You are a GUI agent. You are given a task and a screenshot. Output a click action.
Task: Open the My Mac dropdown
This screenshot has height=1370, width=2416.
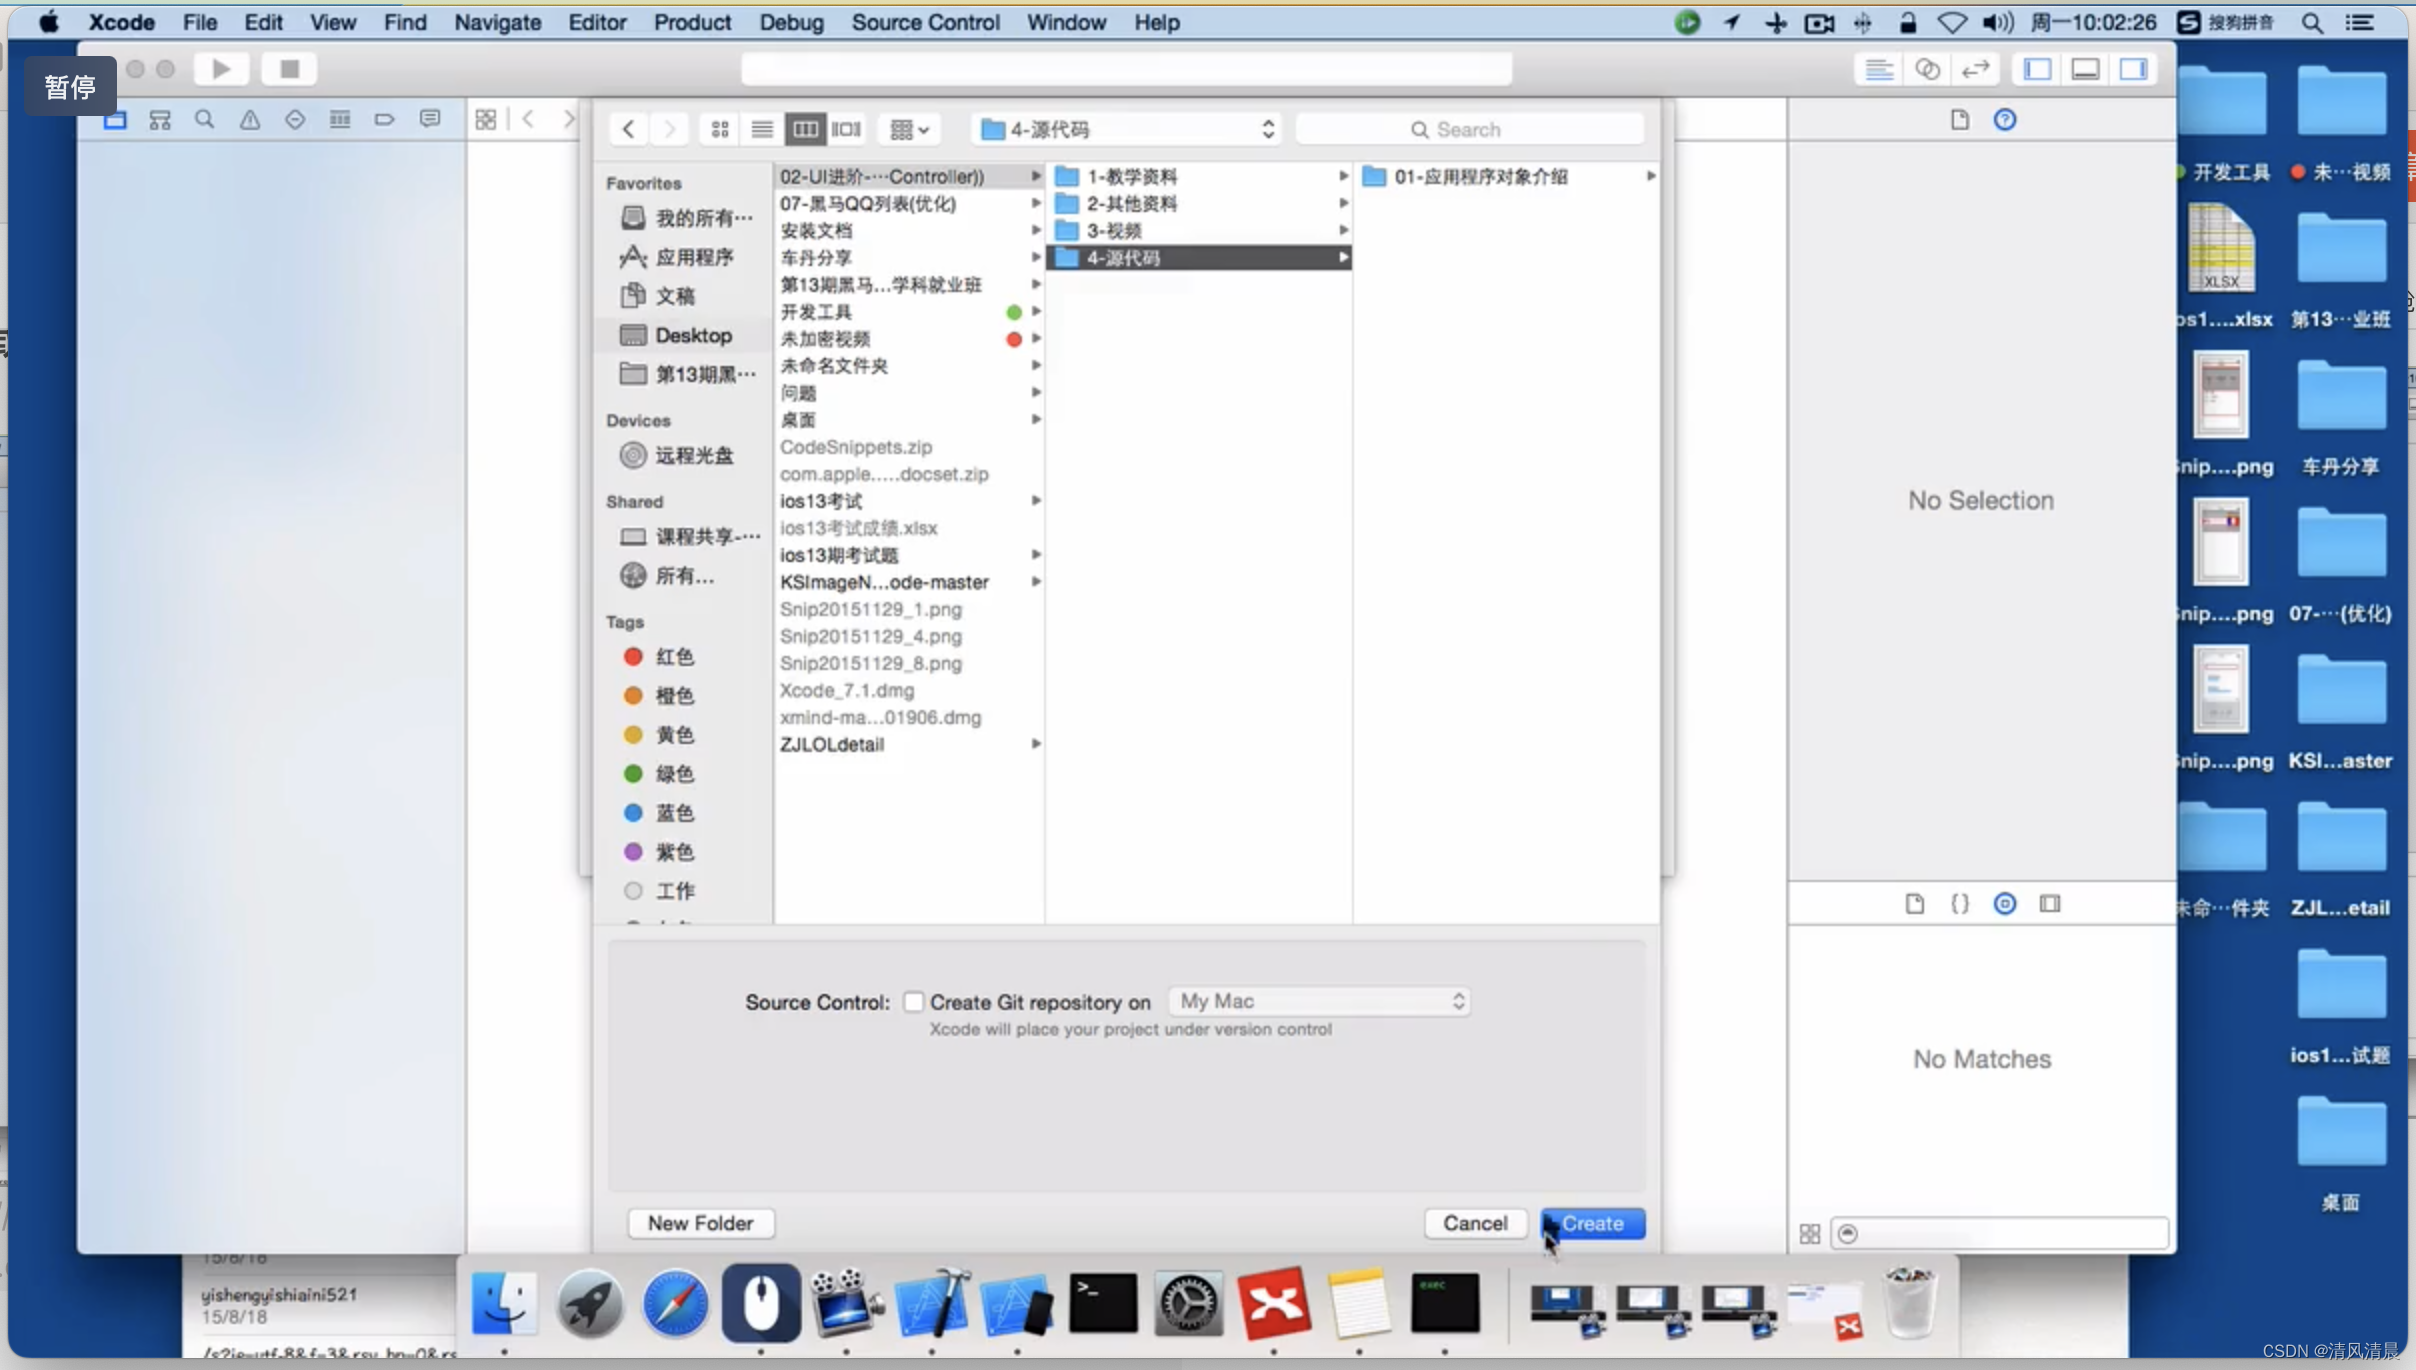[x=1319, y=1001]
